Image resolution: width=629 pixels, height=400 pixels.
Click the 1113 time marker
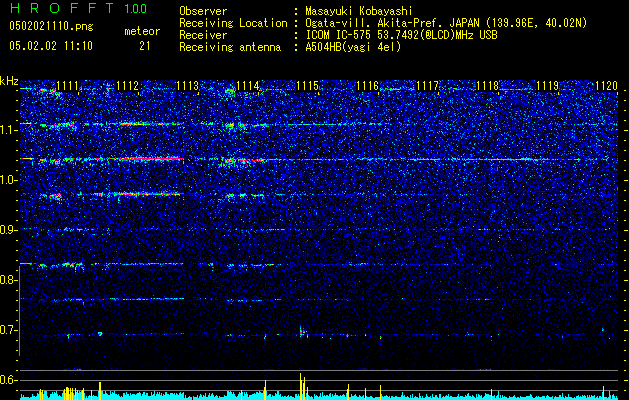coord(187,86)
